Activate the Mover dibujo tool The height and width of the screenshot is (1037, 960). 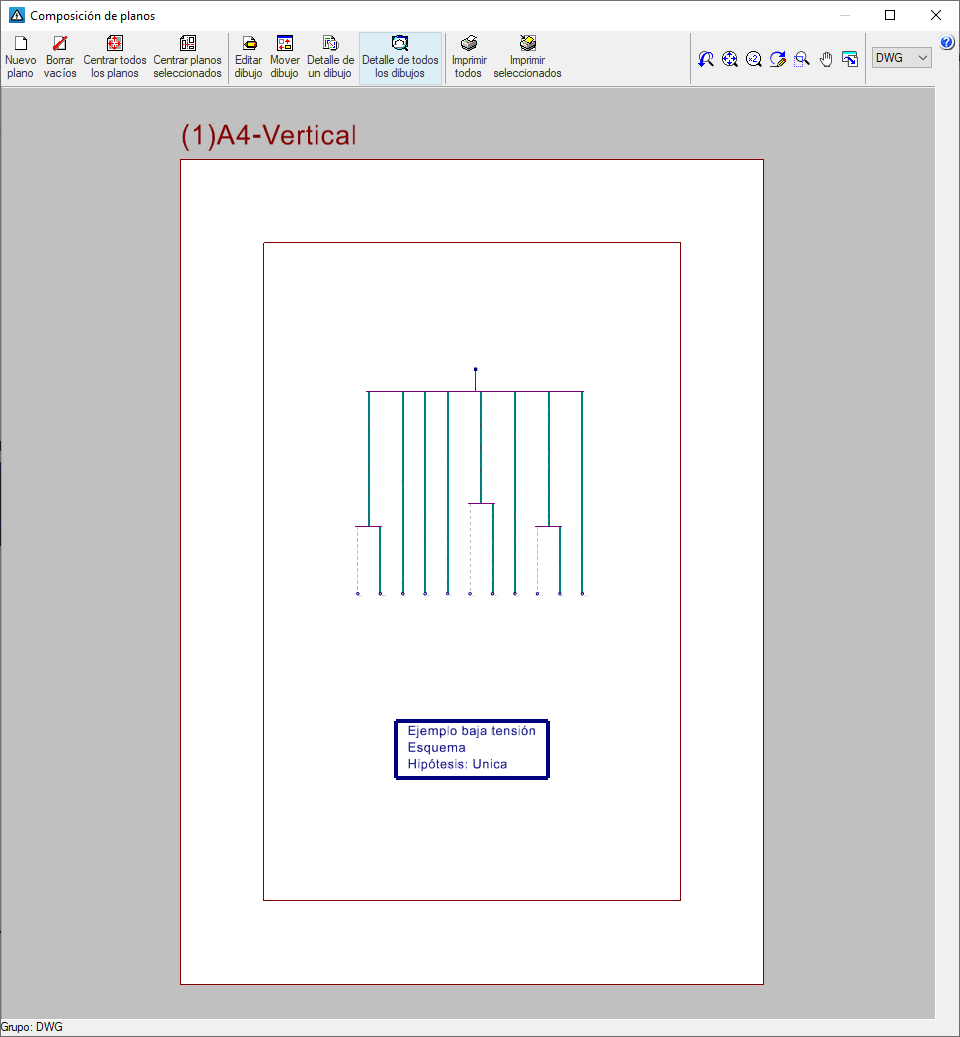point(285,58)
